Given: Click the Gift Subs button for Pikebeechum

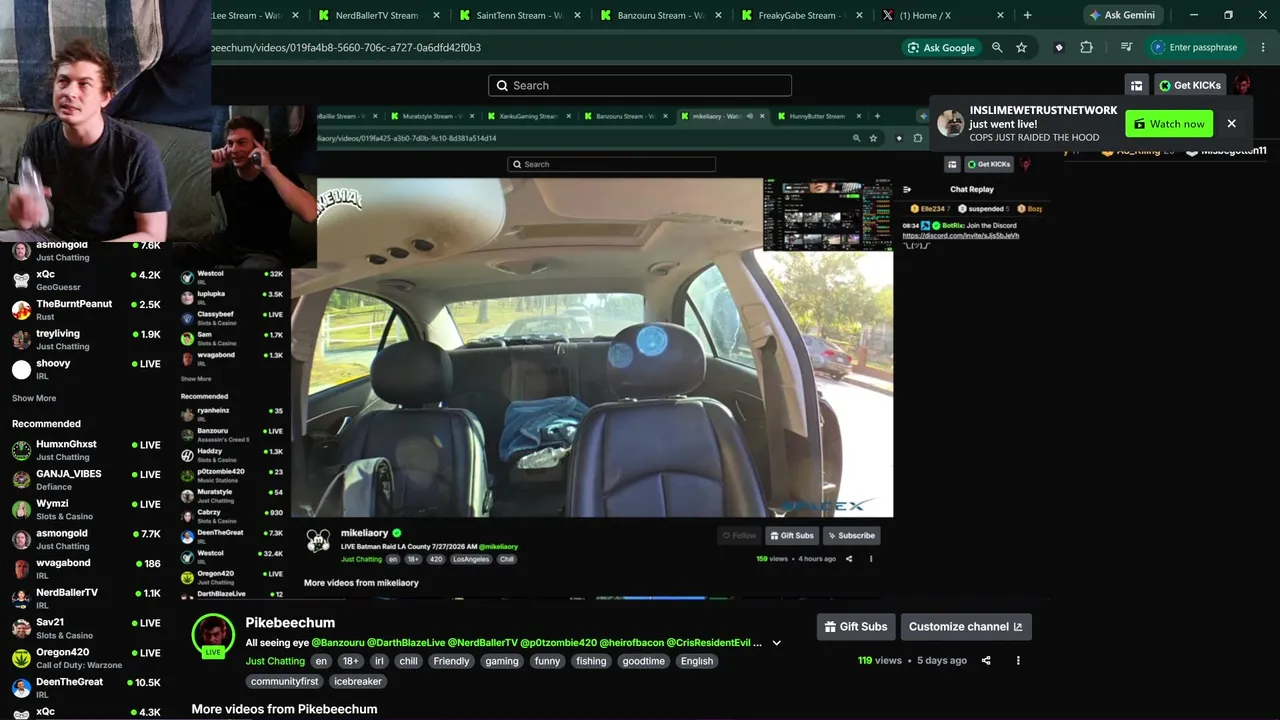Looking at the screenshot, I should [x=855, y=627].
